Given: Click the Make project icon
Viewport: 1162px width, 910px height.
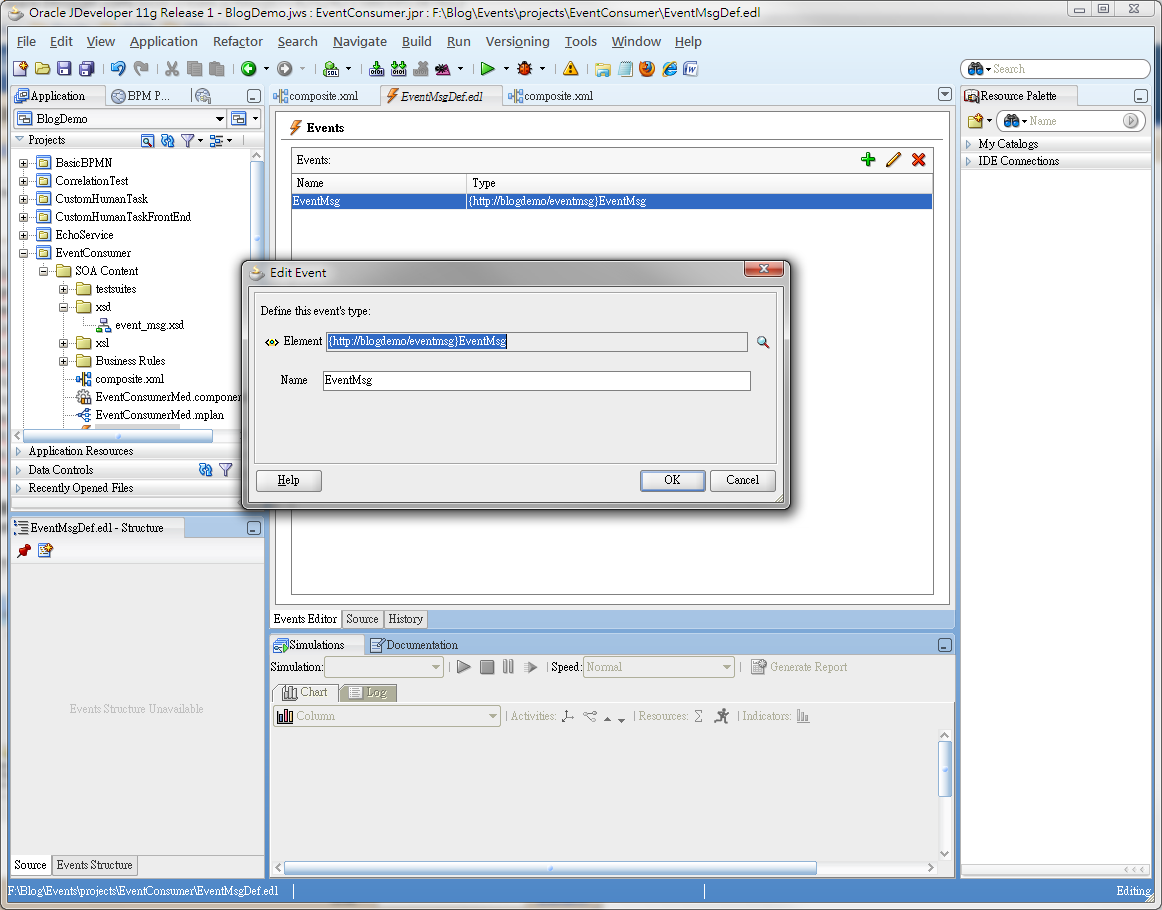Looking at the screenshot, I should 376,69.
